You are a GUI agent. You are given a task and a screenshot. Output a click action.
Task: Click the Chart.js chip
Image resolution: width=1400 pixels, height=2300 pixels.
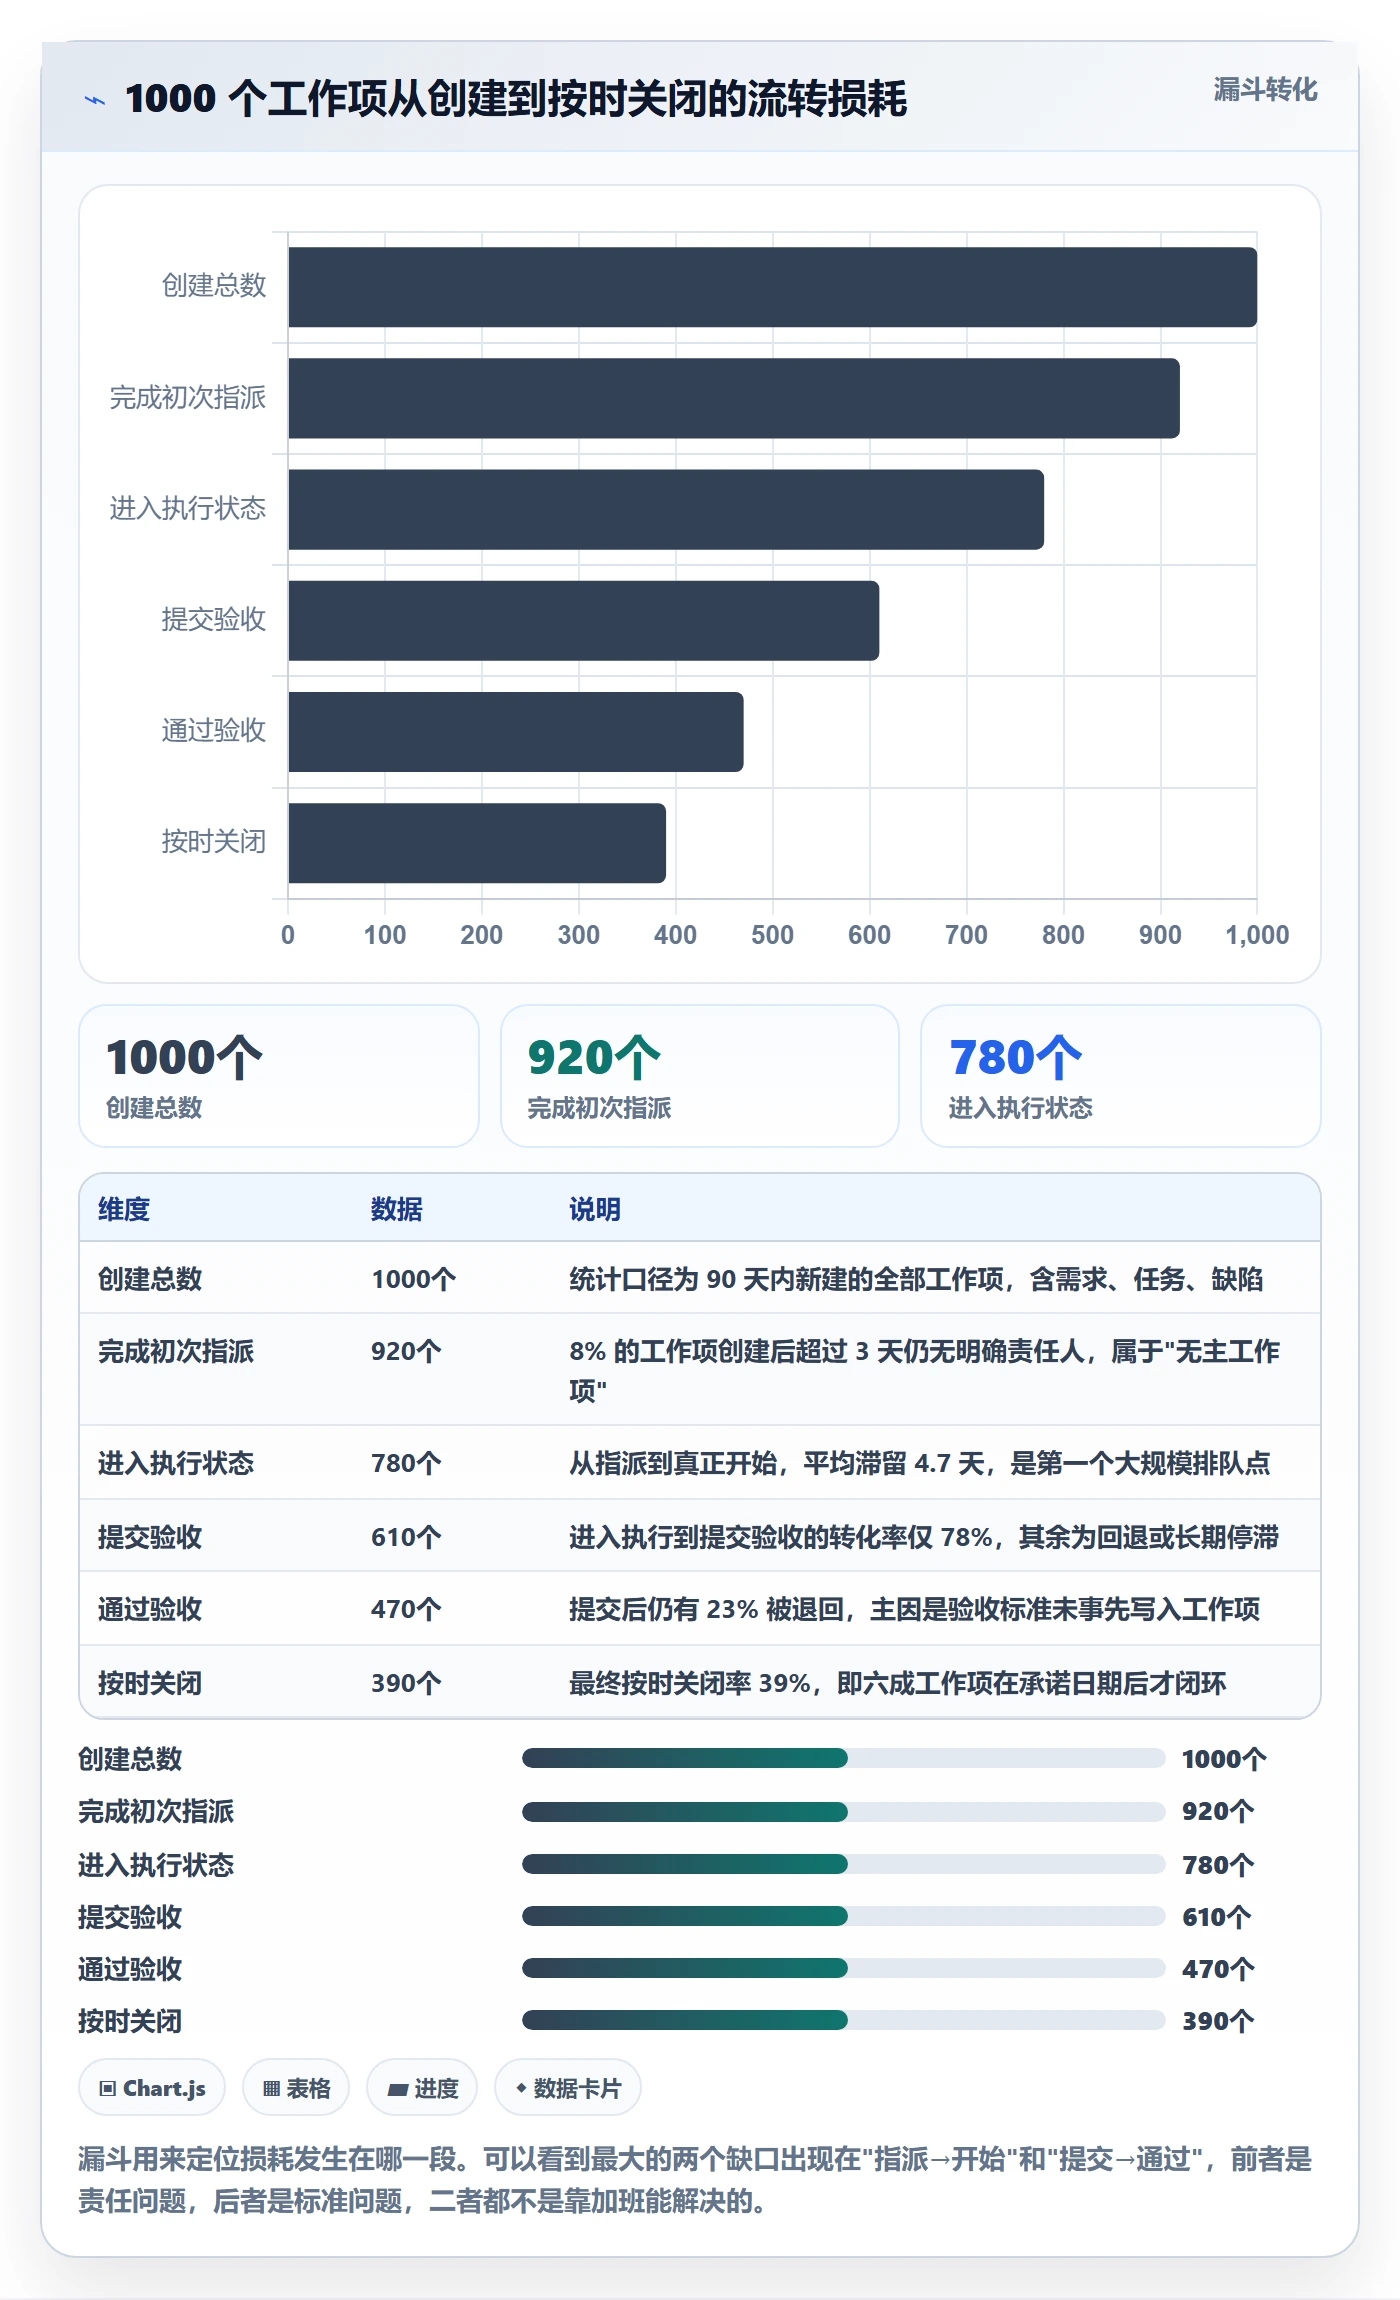coord(152,2088)
